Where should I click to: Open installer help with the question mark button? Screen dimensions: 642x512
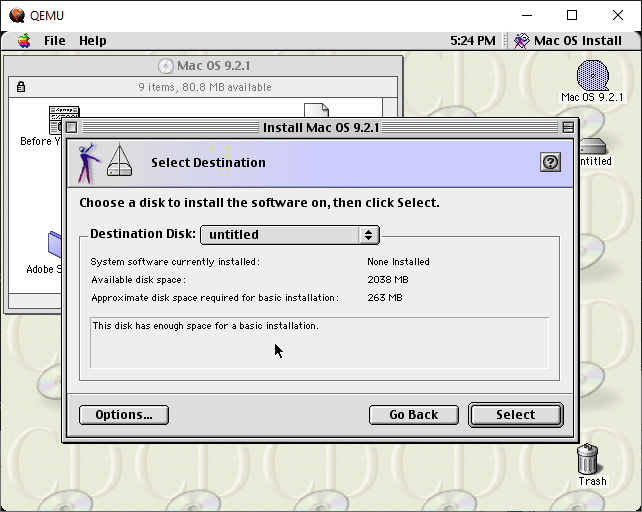[550, 162]
